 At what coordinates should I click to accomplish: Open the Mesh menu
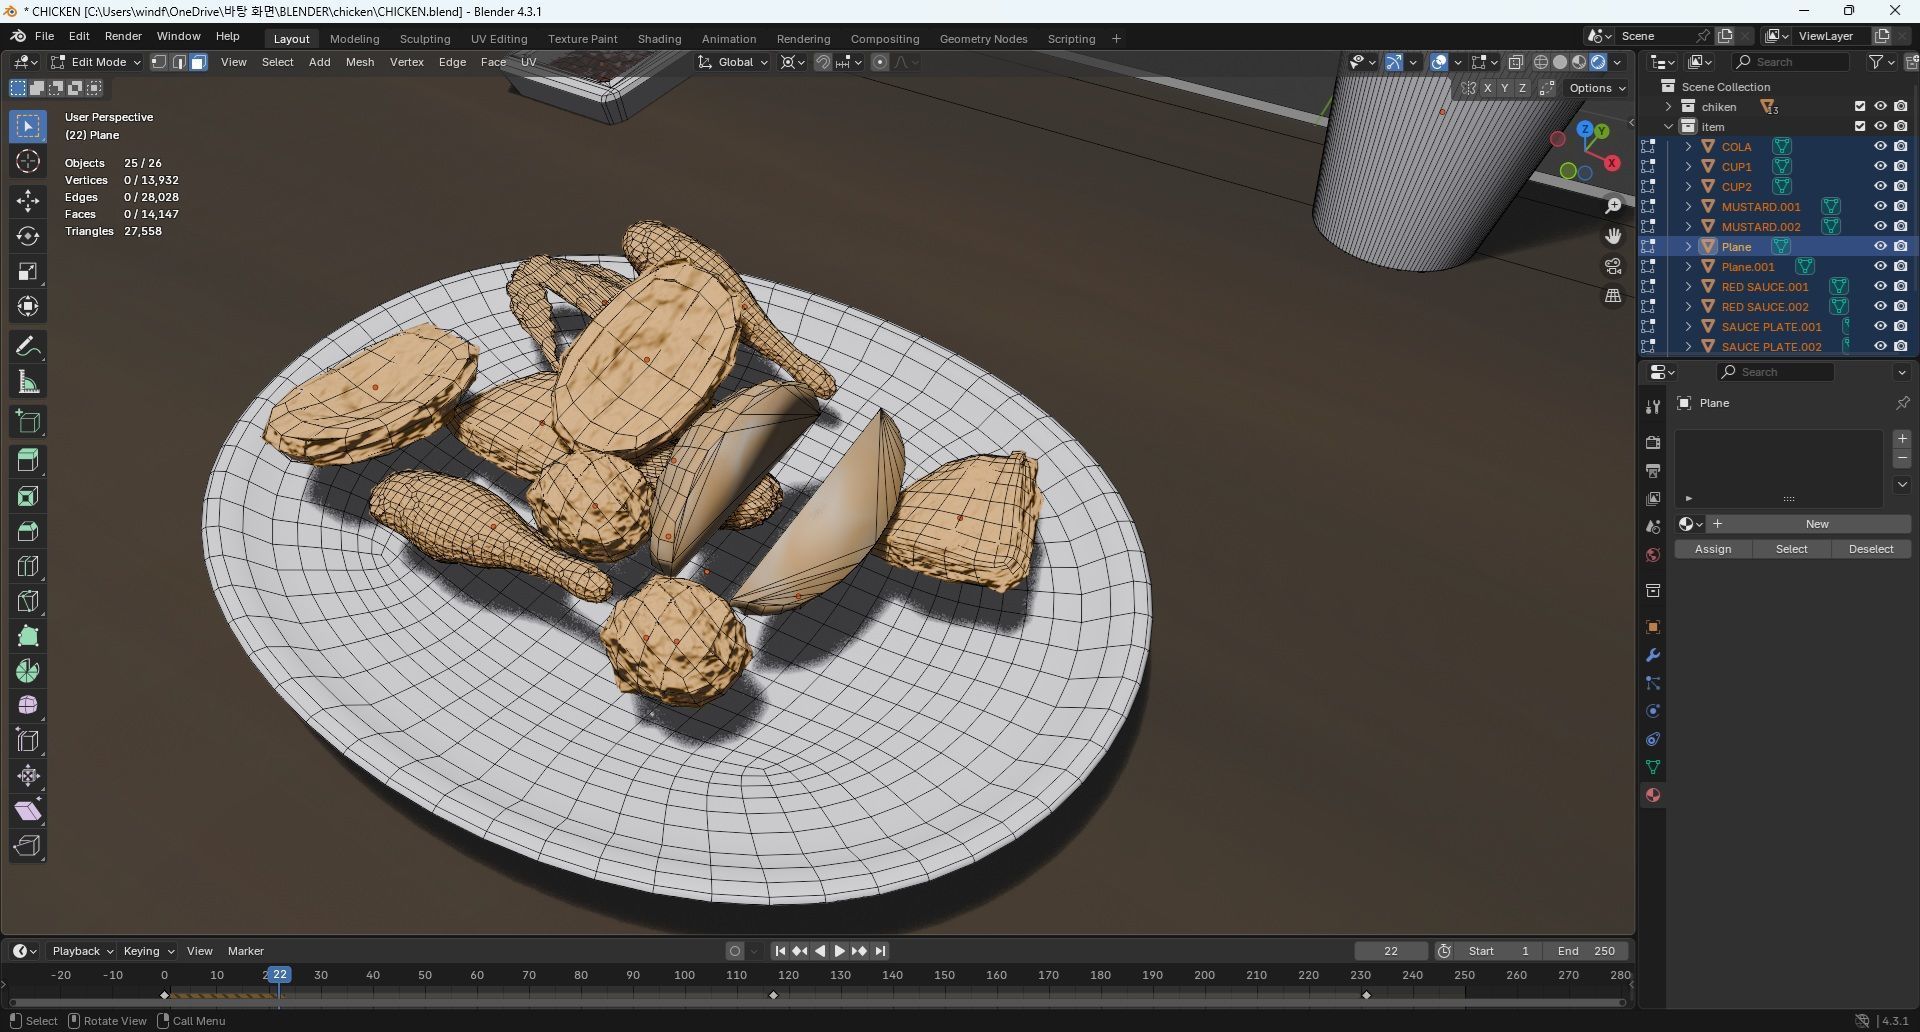tap(360, 62)
